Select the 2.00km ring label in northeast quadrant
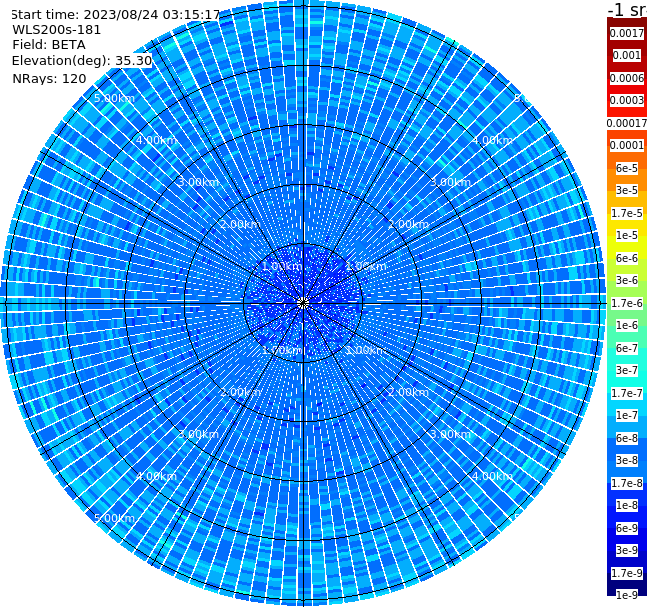Image resolution: width=647 pixels, height=607 pixels. pyautogui.click(x=408, y=224)
